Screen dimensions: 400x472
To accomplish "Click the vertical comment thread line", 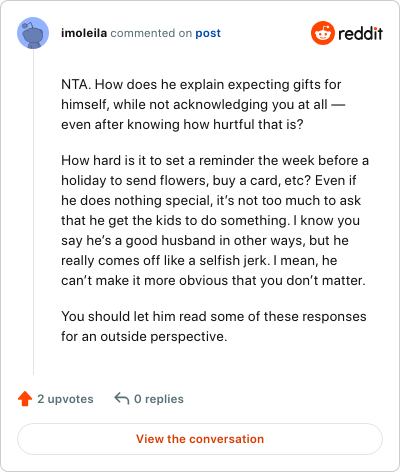I will point(33,212).
